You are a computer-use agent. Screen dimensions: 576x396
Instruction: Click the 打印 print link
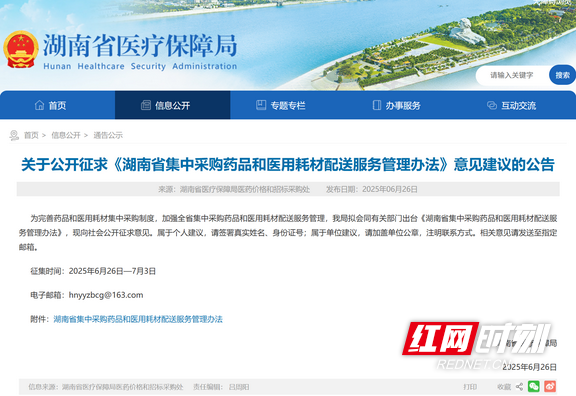pos(470,387)
